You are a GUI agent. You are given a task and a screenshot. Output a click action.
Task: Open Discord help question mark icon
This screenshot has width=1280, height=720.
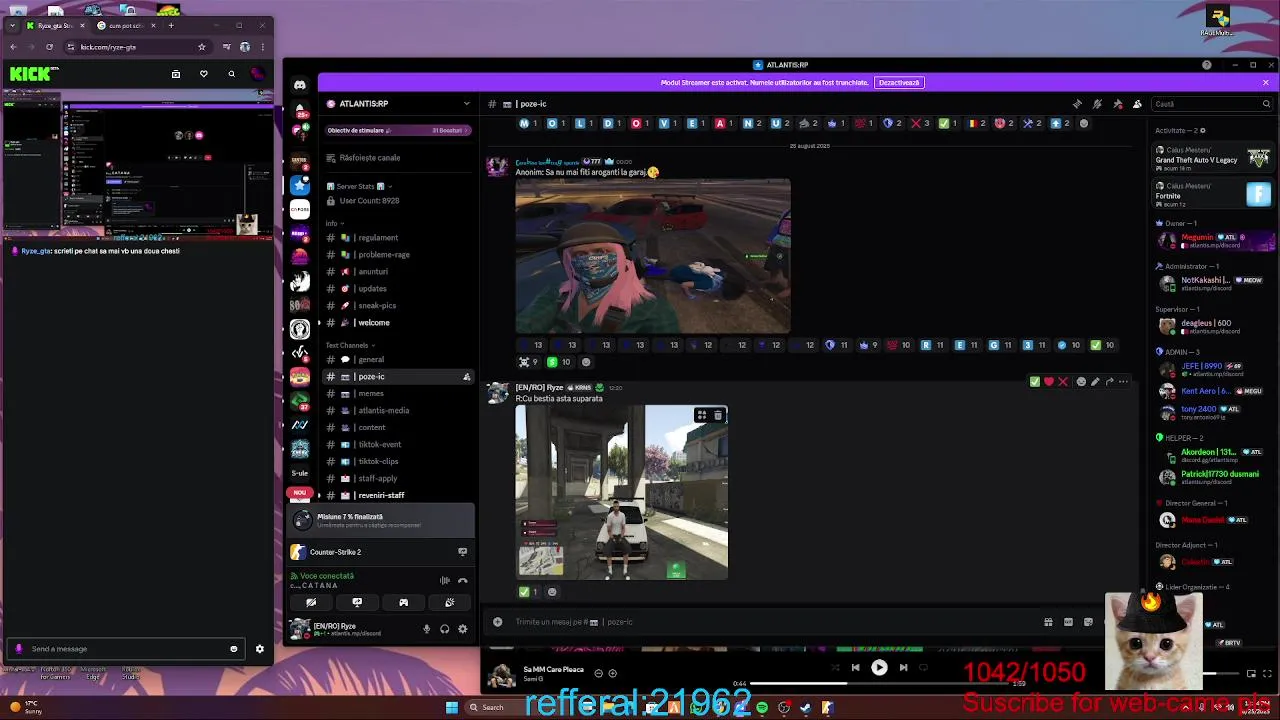[1207, 65]
